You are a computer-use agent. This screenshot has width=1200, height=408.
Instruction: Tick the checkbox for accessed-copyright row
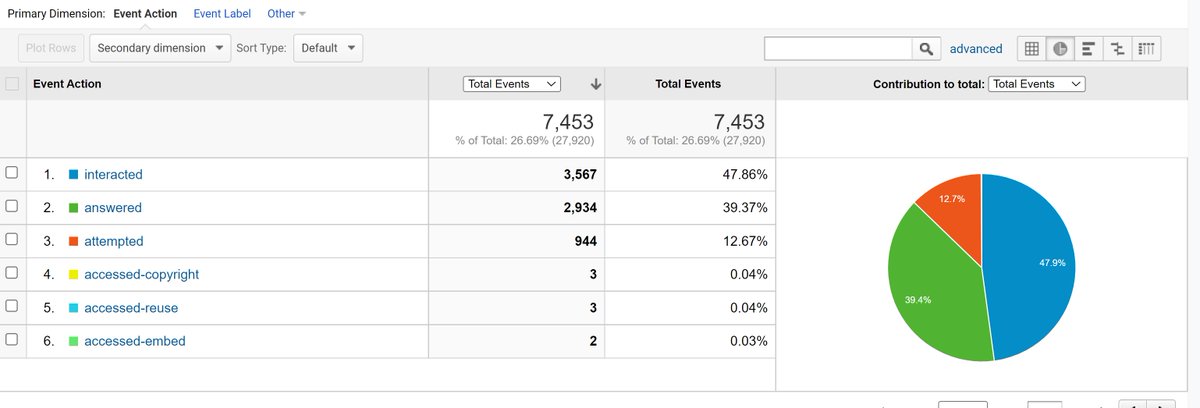tap(12, 273)
